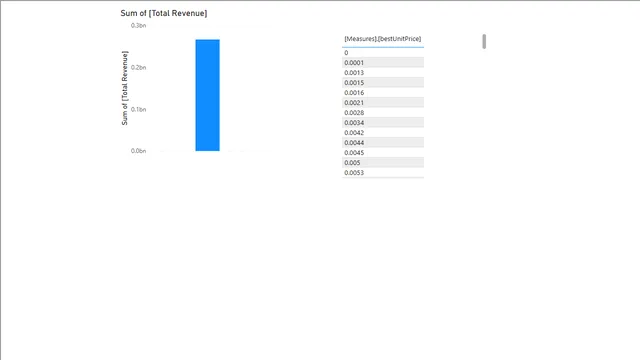The width and height of the screenshot is (640, 360).
Task: Click the 0.1bn y-axis label
Action: click(138, 109)
